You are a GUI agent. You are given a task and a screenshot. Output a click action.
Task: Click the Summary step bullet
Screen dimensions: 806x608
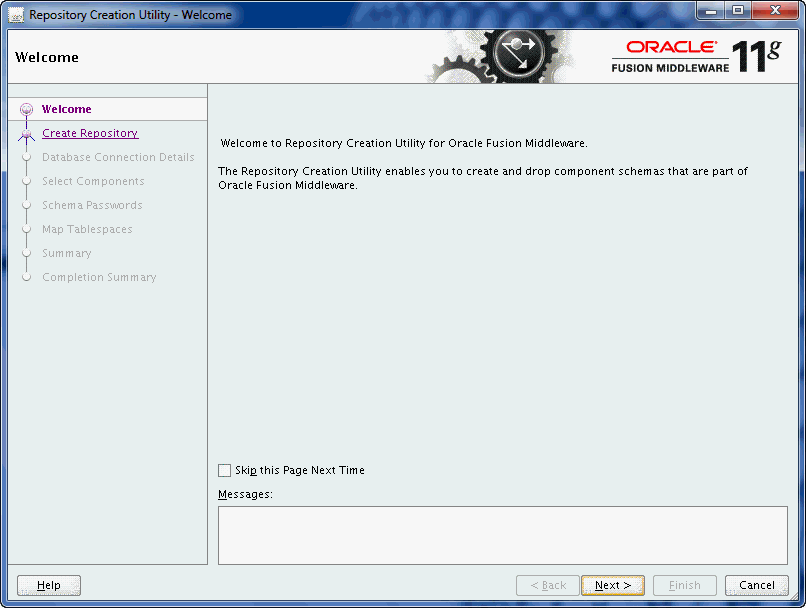(26, 253)
